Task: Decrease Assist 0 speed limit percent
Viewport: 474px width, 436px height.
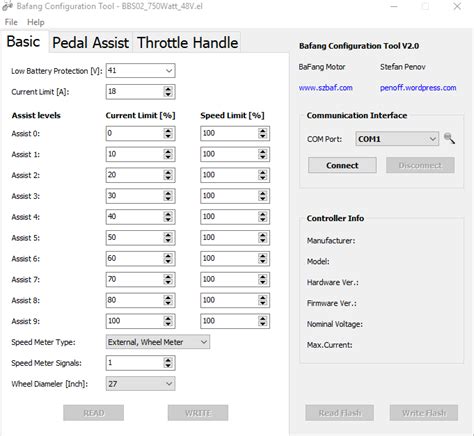Action: [x=263, y=136]
